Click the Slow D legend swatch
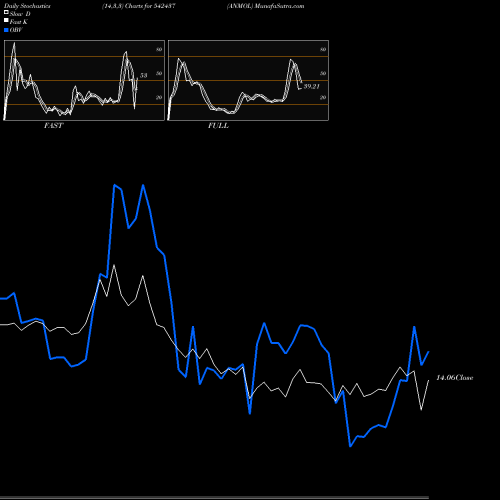500x500 pixels. tap(6, 12)
